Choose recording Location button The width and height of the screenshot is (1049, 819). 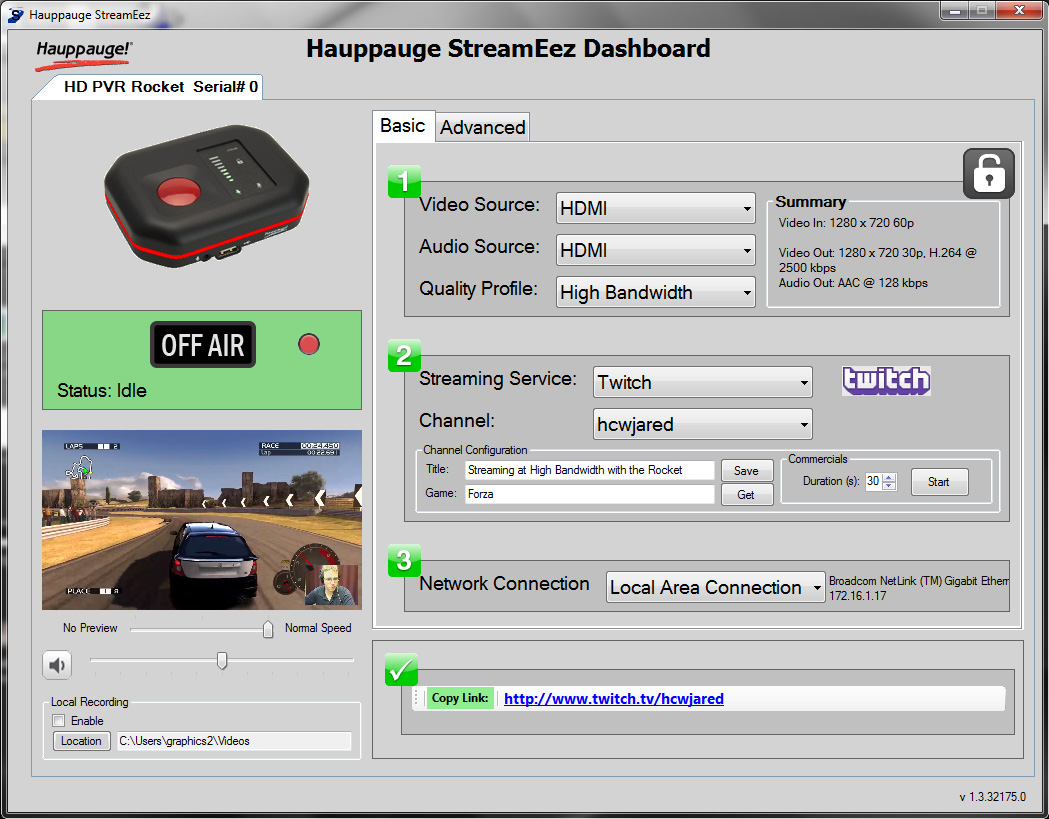pyautogui.click(x=81, y=741)
